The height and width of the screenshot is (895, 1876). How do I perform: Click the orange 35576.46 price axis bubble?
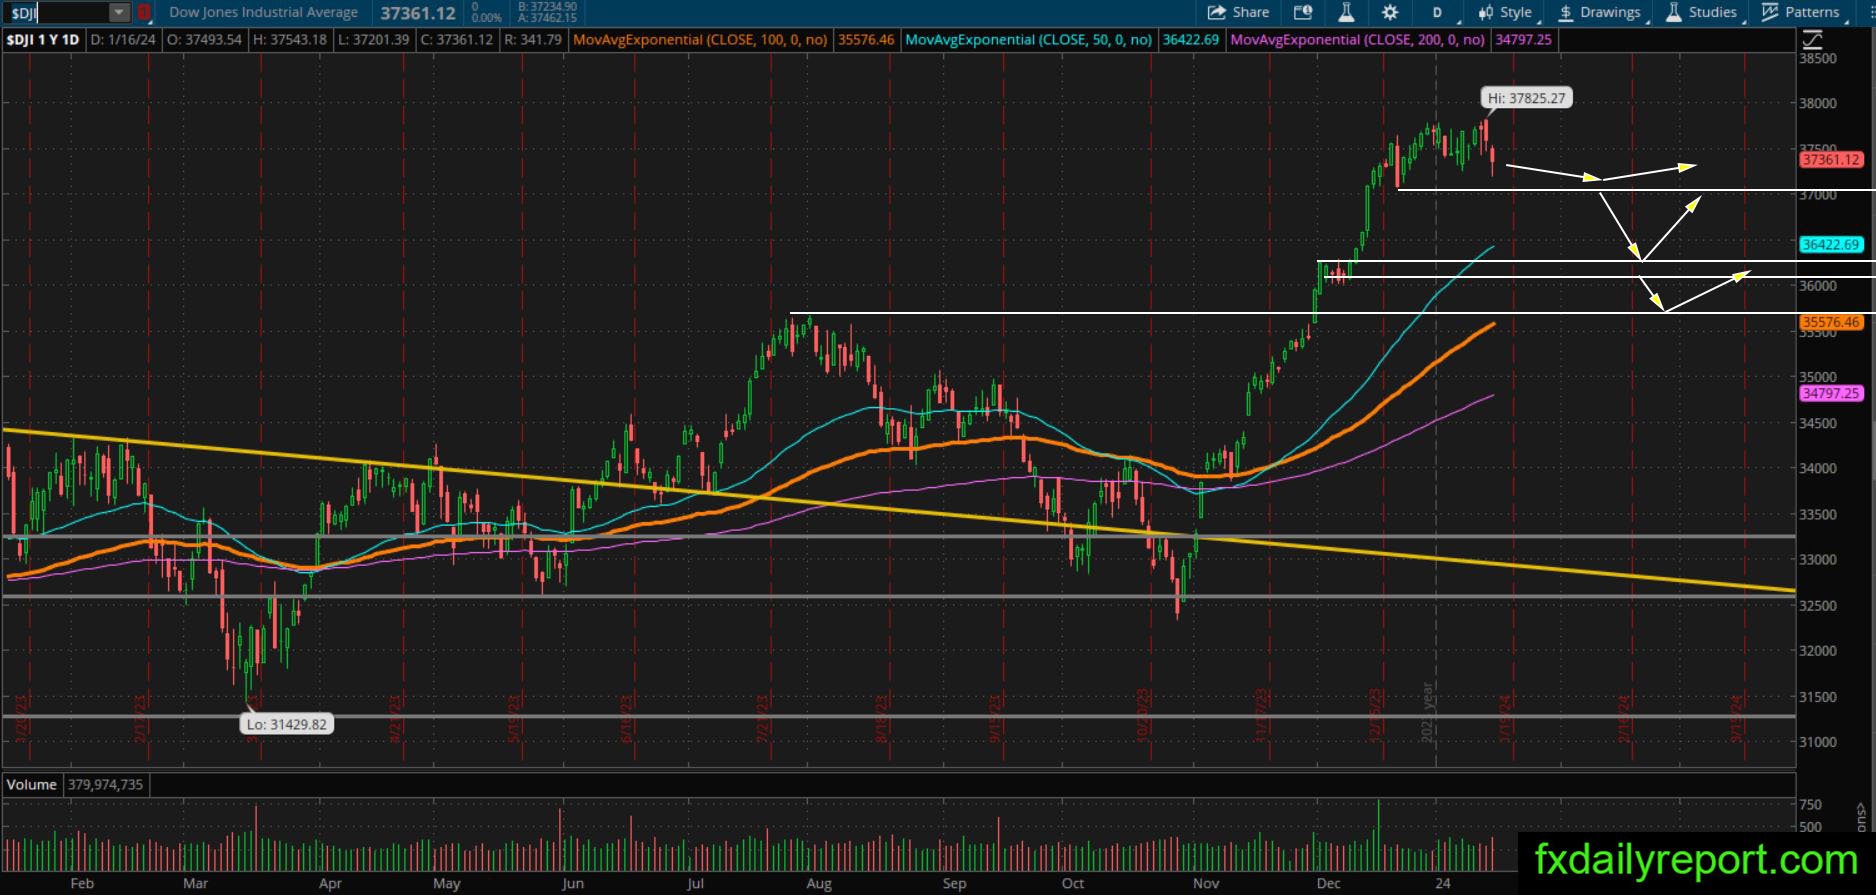(x=1831, y=322)
